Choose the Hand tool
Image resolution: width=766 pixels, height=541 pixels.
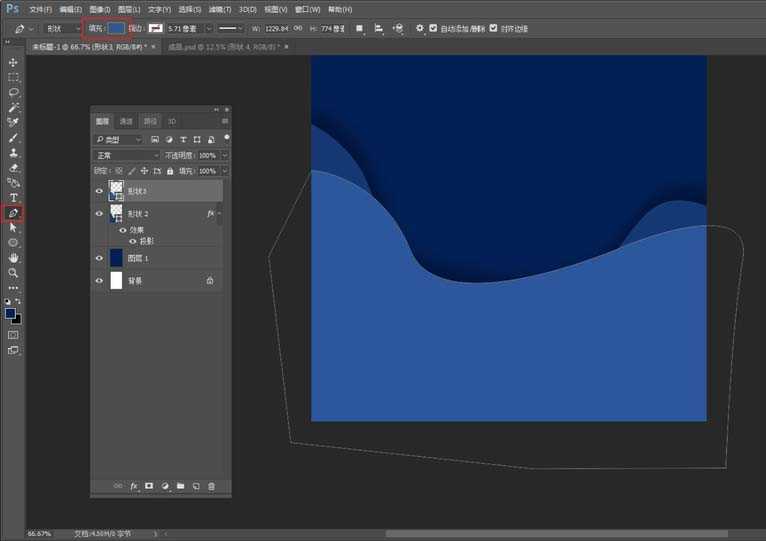pyautogui.click(x=13, y=257)
